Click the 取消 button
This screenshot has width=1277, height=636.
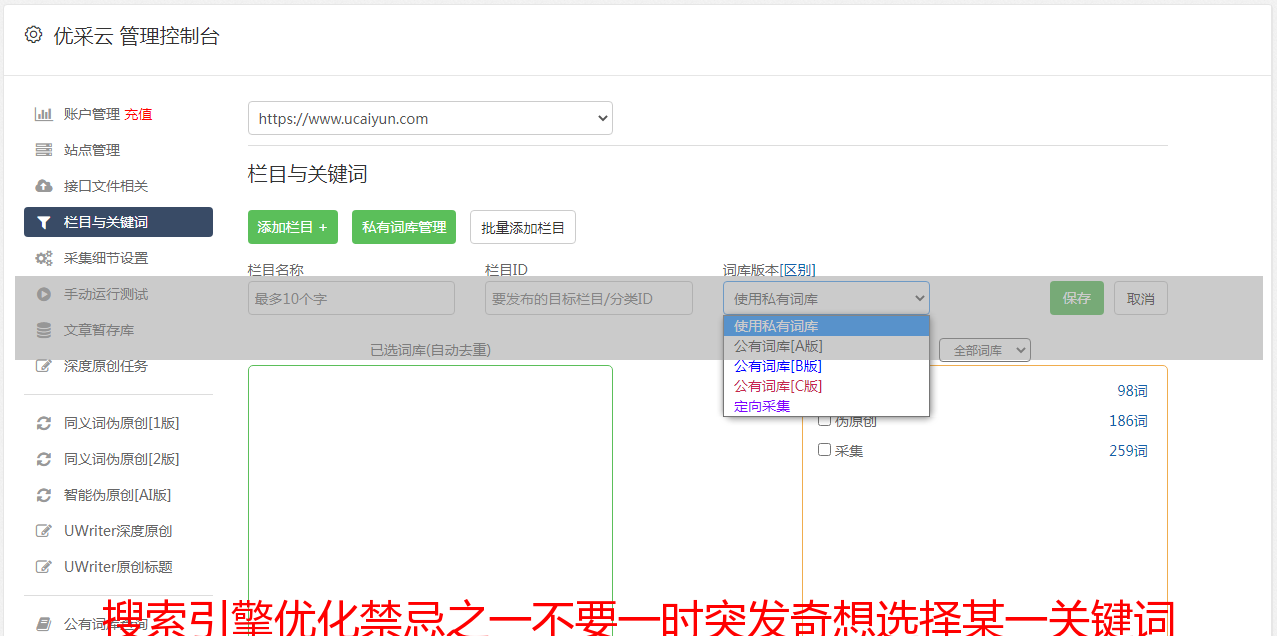(1141, 298)
